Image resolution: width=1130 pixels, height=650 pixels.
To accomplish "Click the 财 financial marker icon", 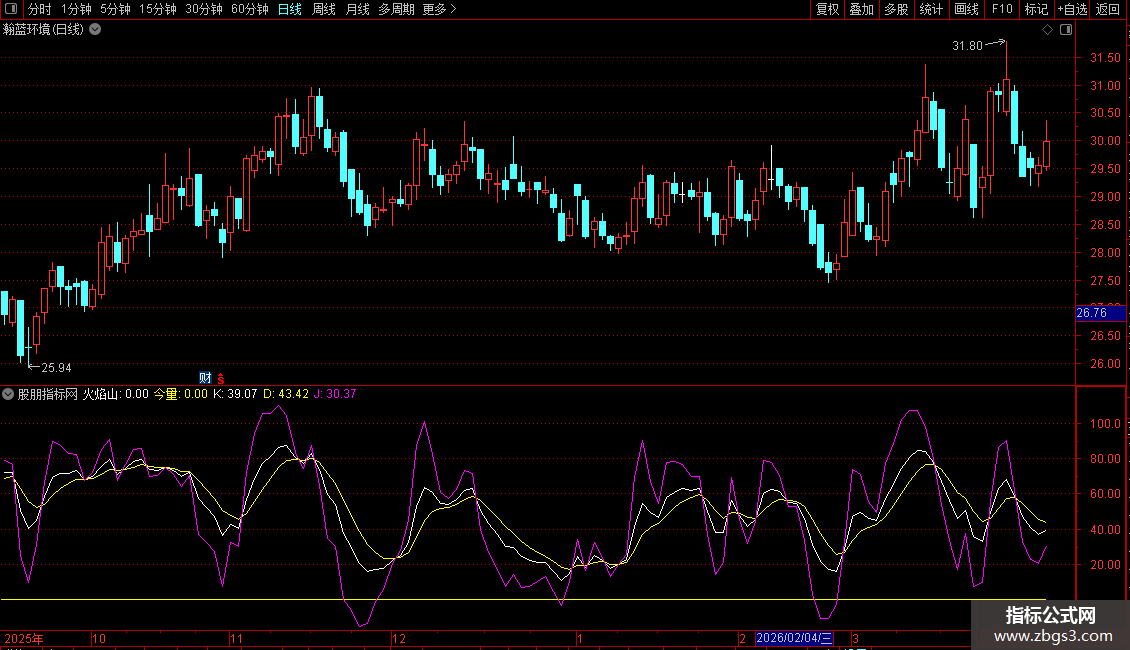I will click(205, 377).
